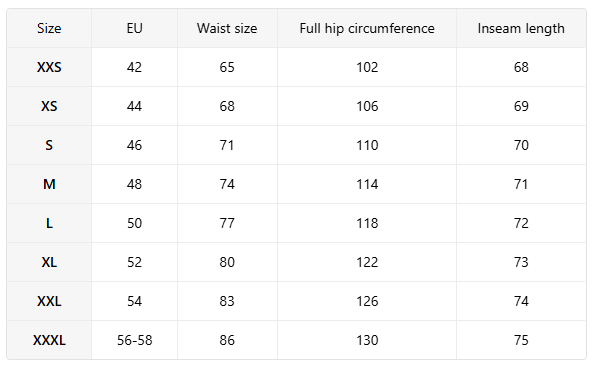Click the hip circumference 102 cell

tap(367, 67)
